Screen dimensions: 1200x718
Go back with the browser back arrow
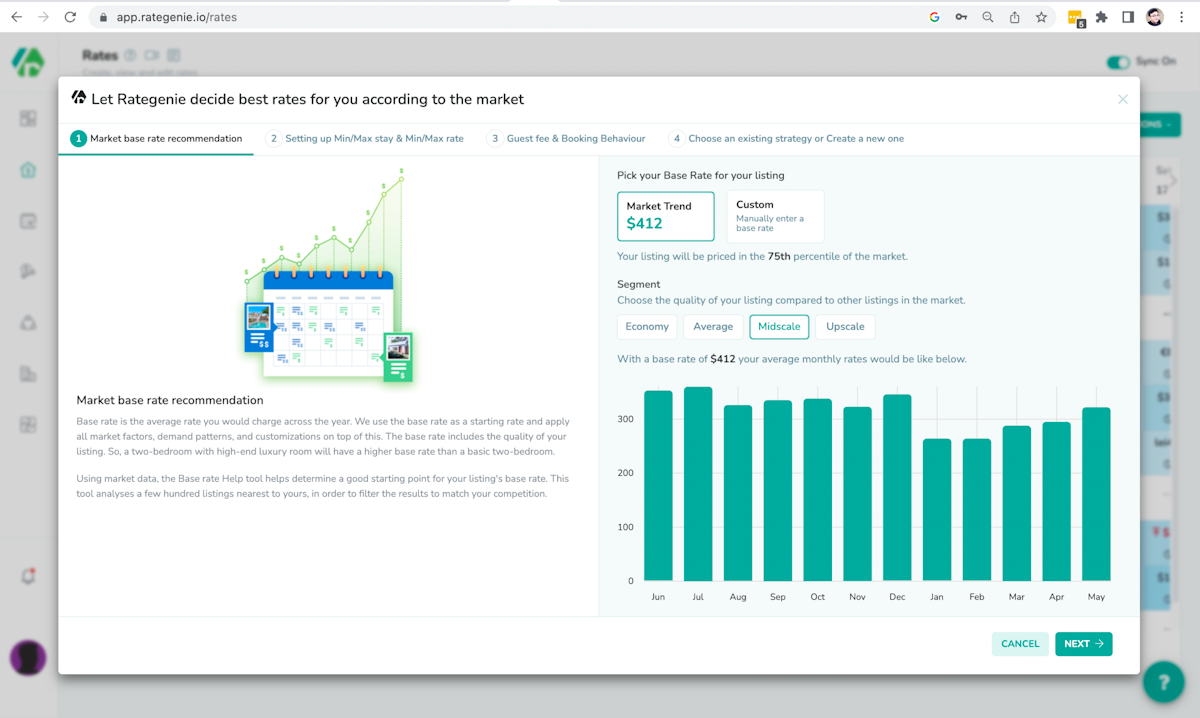(16, 17)
